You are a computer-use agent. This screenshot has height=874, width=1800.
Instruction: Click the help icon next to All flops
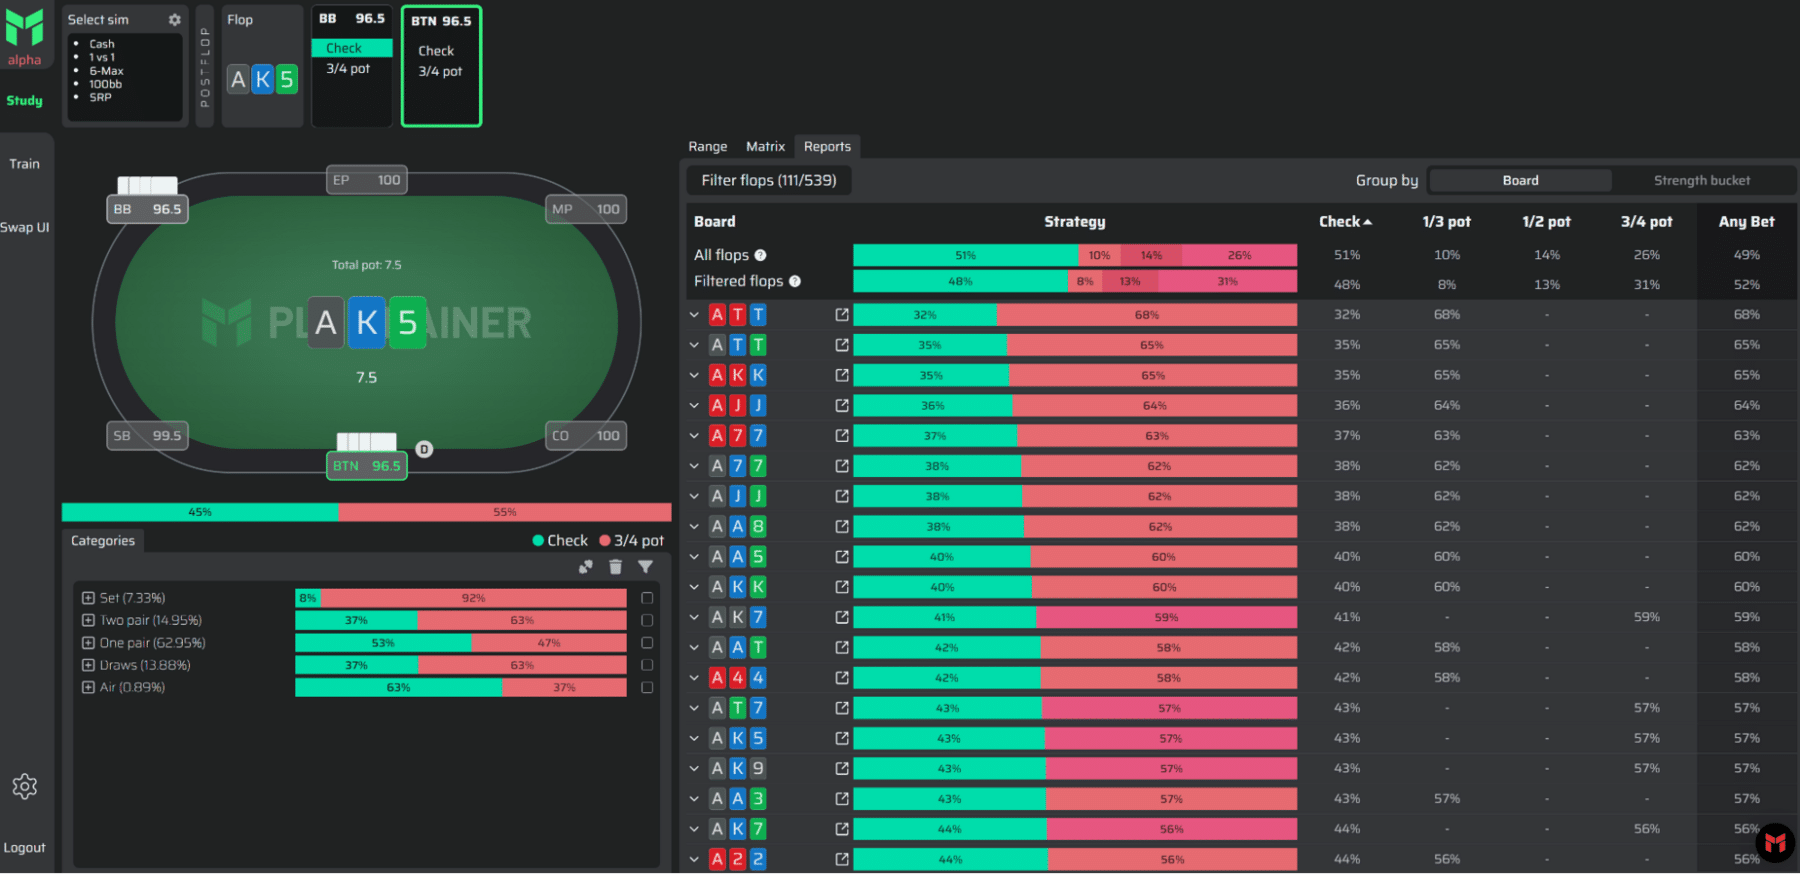[760, 255]
